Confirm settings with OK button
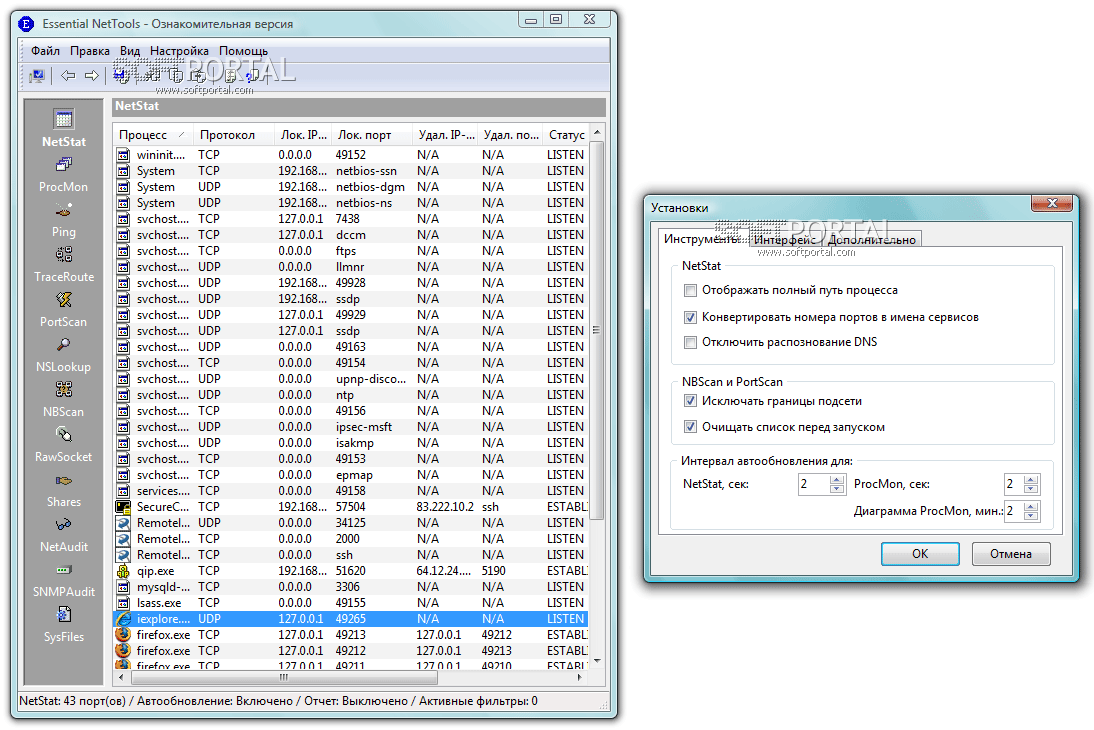Viewport: 1094px width, 730px height. tap(920, 554)
